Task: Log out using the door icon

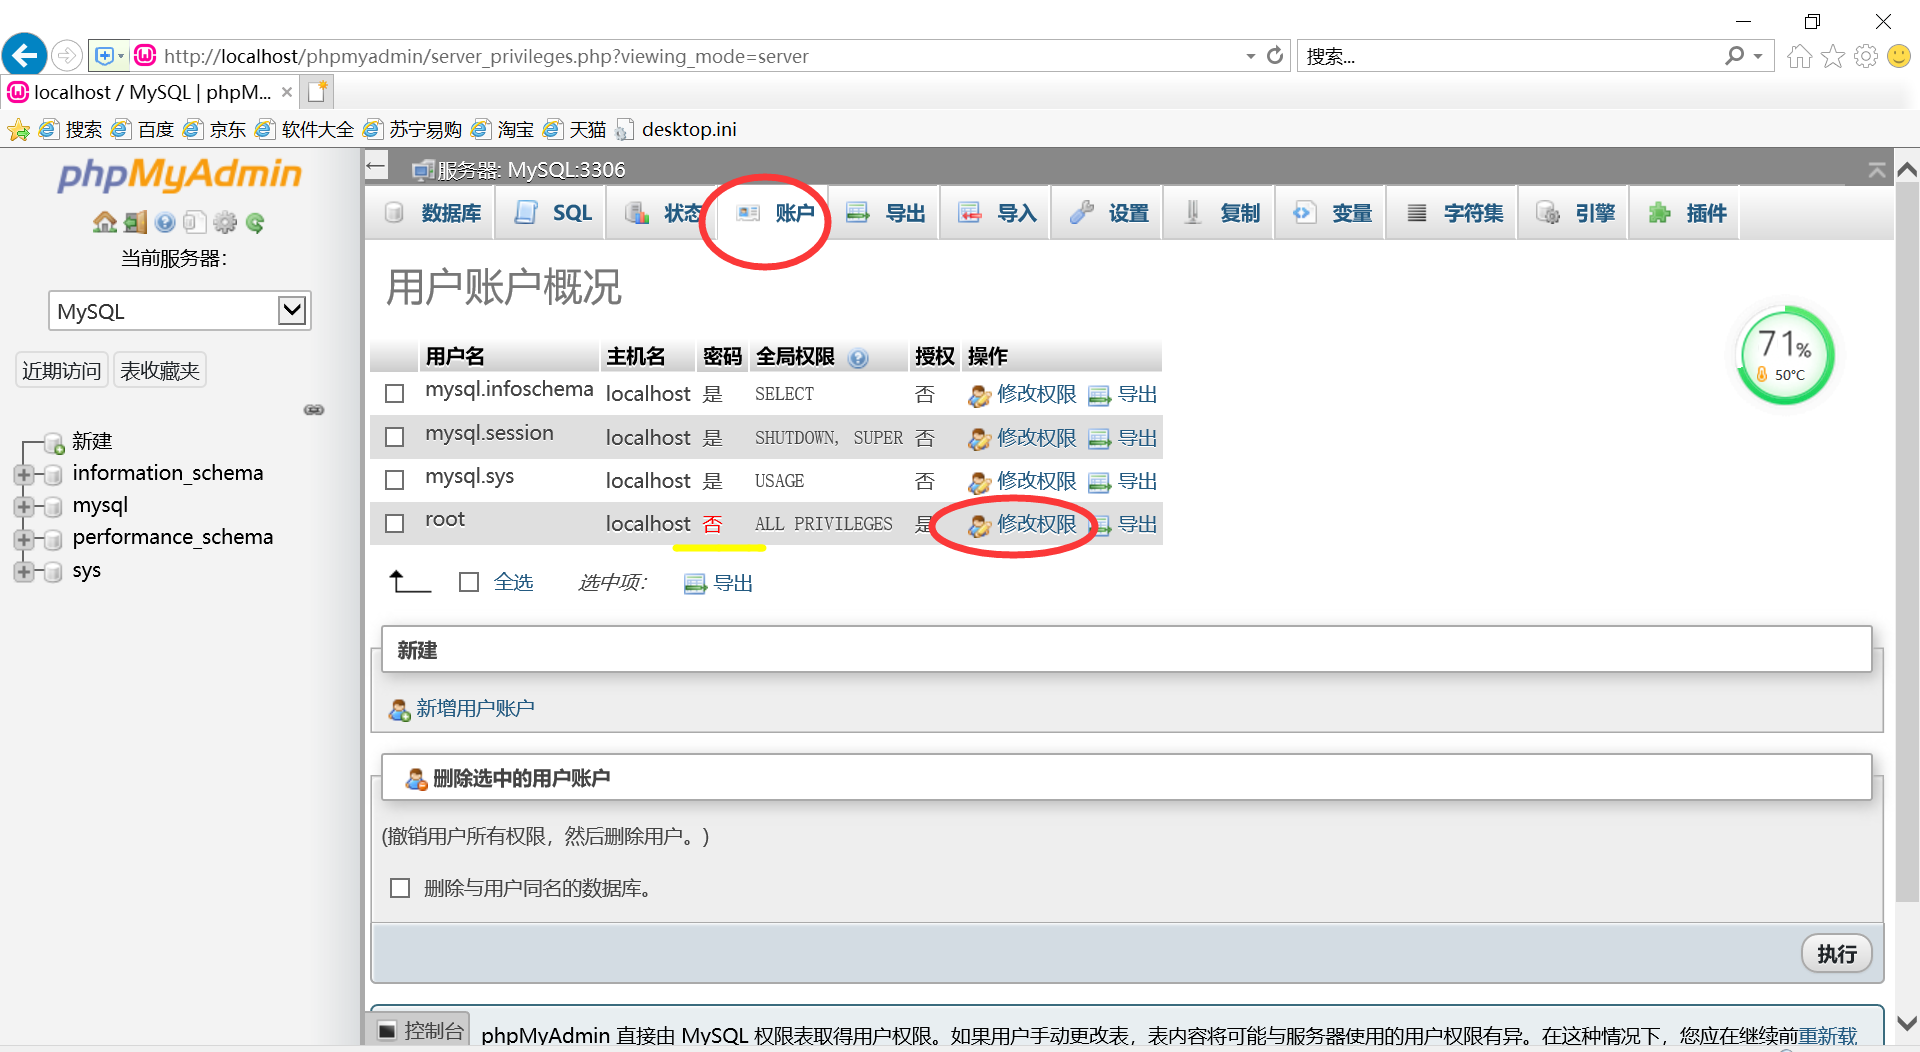Action: pyautogui.click(x=136, y=222)
